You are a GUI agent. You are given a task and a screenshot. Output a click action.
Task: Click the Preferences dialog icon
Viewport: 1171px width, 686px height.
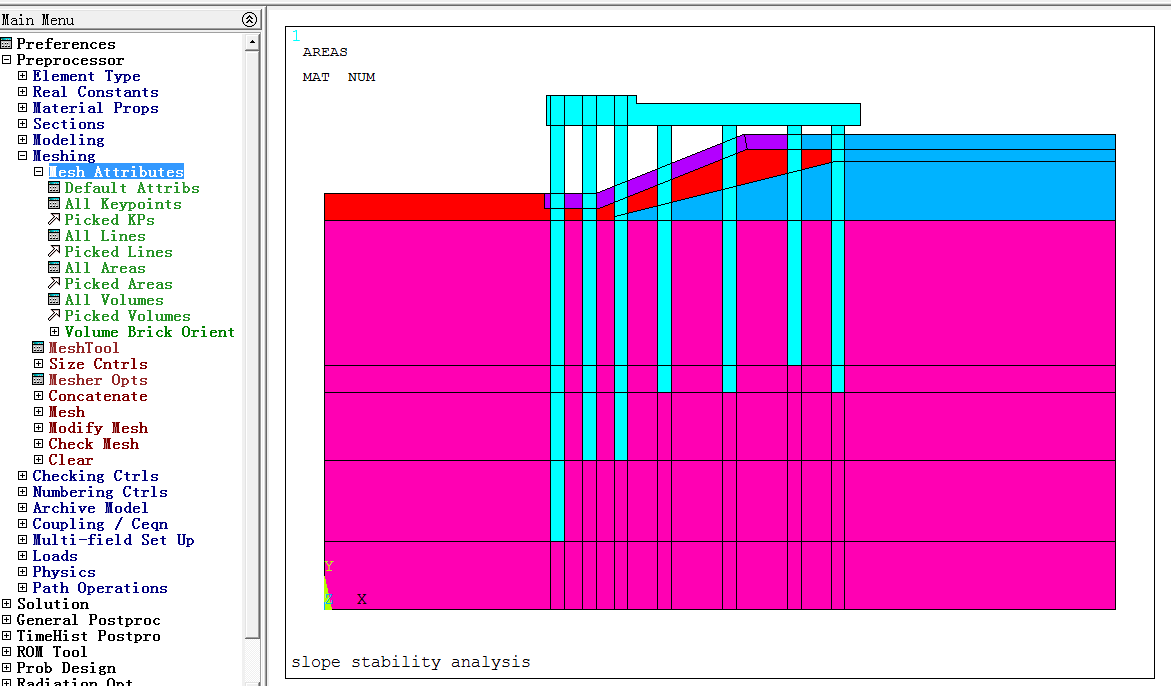tap(6, 44)
